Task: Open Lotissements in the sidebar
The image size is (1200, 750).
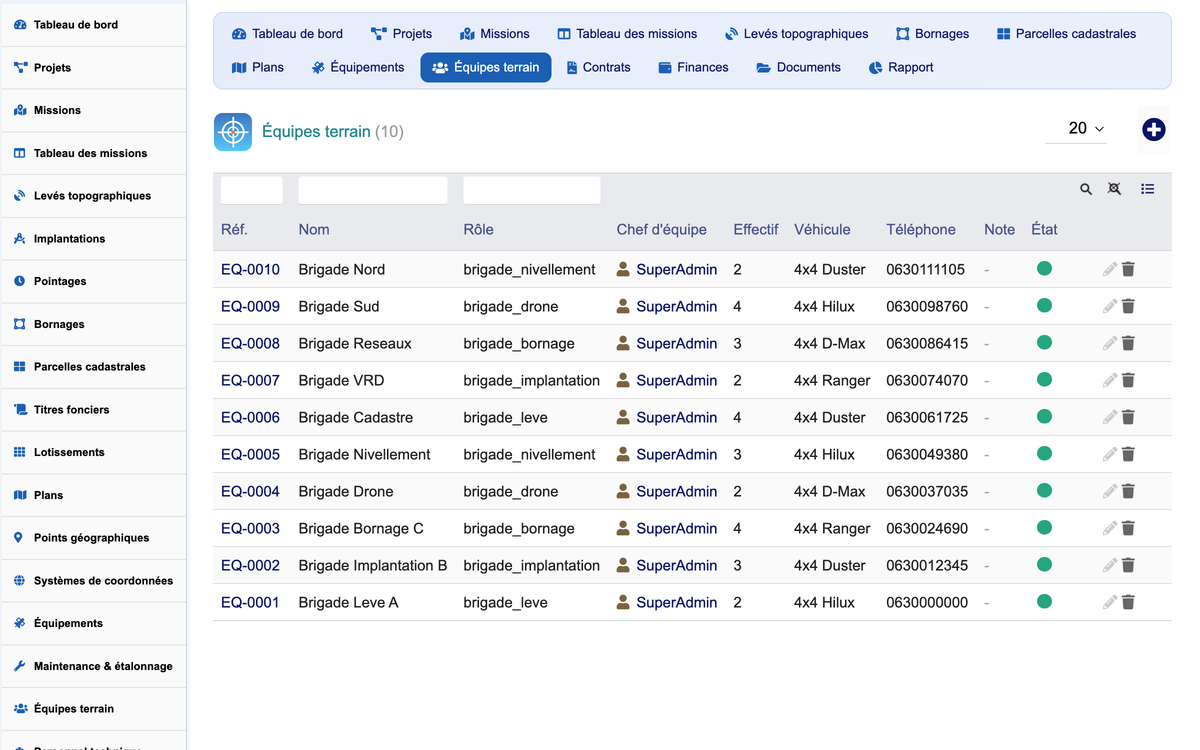Action: pos(93,452)
